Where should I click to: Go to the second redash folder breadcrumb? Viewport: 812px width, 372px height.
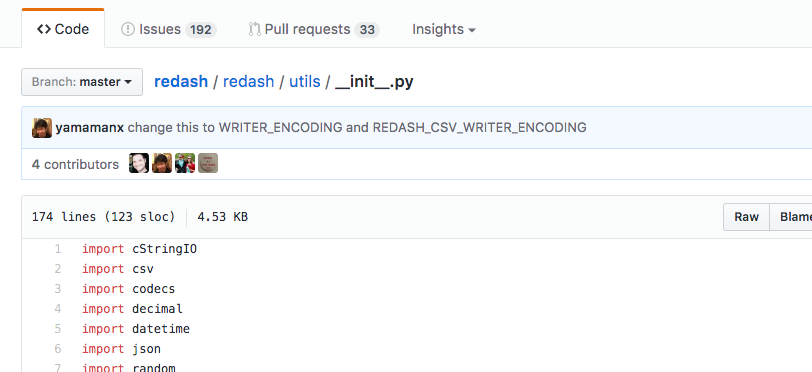pos(249,82)
